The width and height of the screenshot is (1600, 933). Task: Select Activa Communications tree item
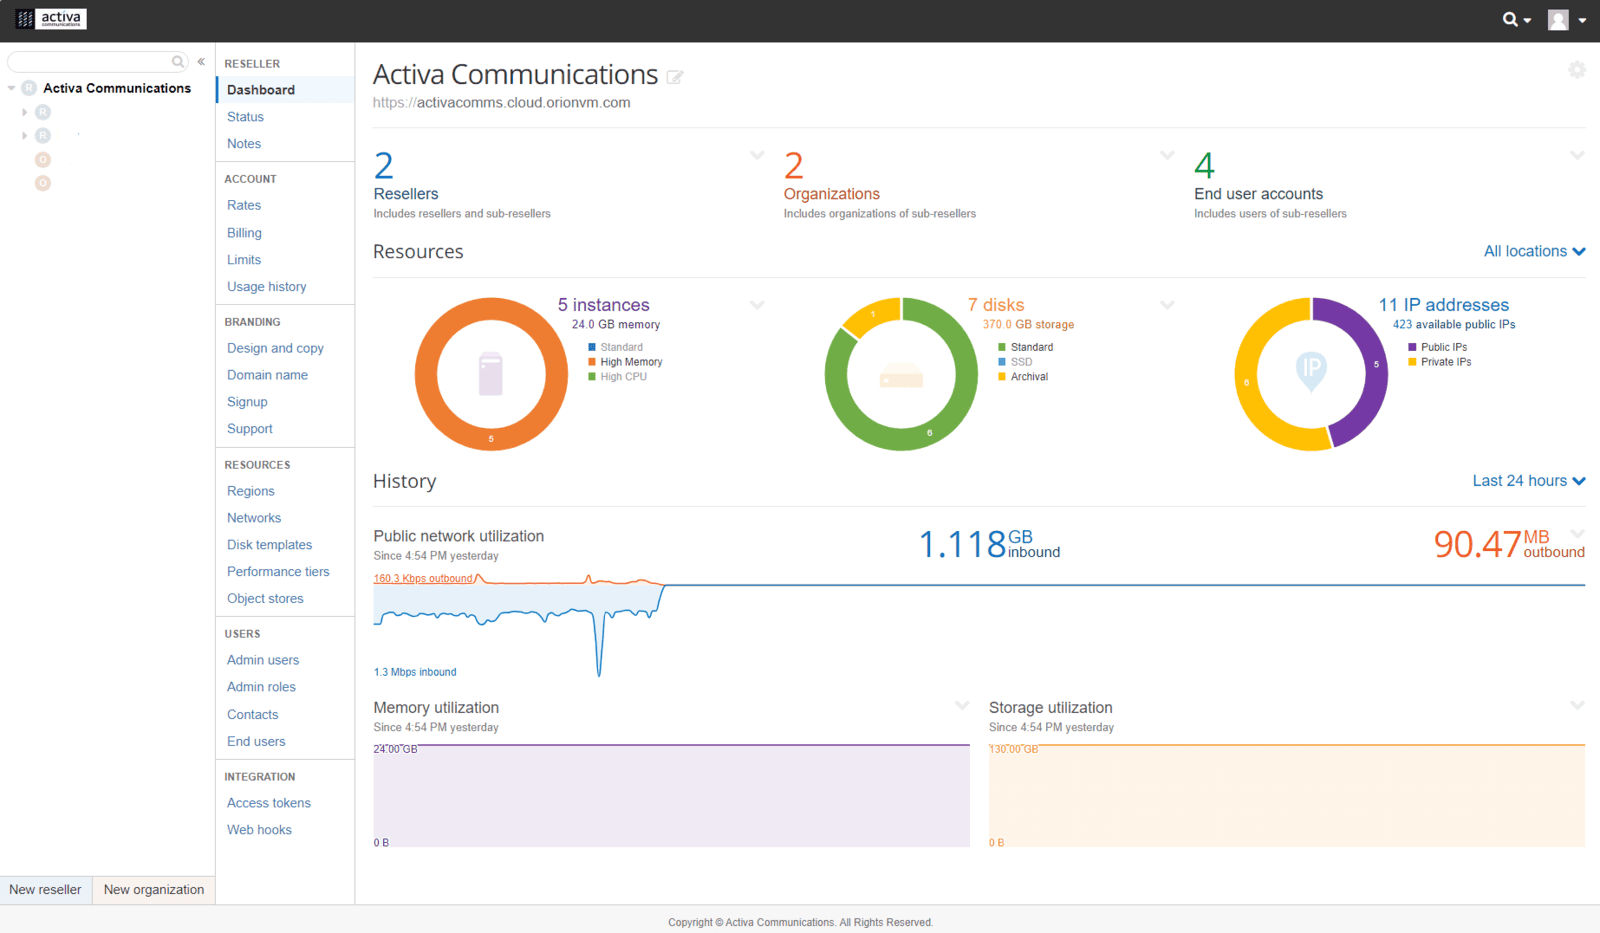pos(117,88)
